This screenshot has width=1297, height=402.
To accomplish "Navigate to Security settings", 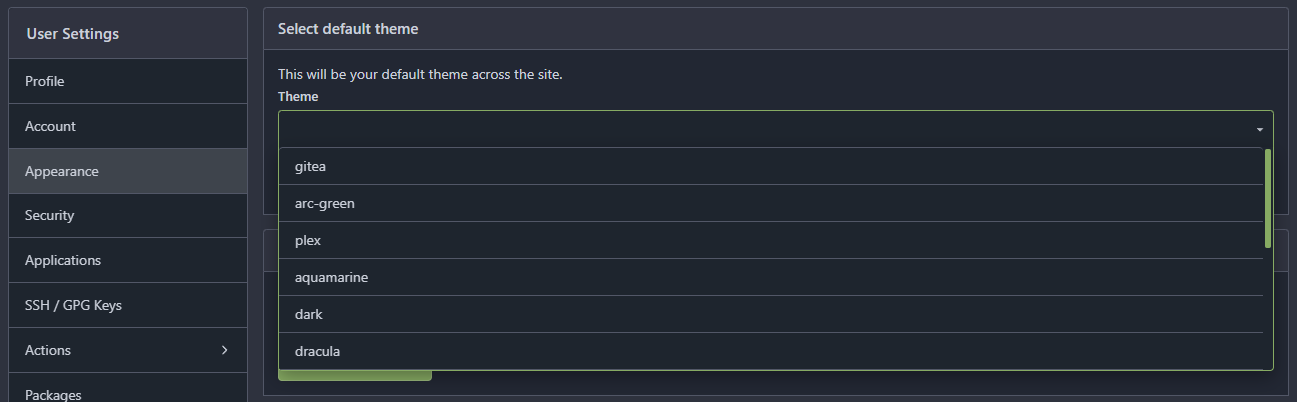I will coord(50,215).
